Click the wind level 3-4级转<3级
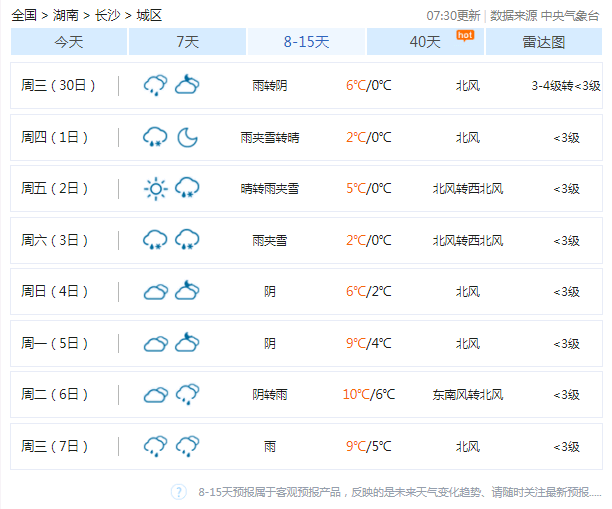 click(566, 85)
